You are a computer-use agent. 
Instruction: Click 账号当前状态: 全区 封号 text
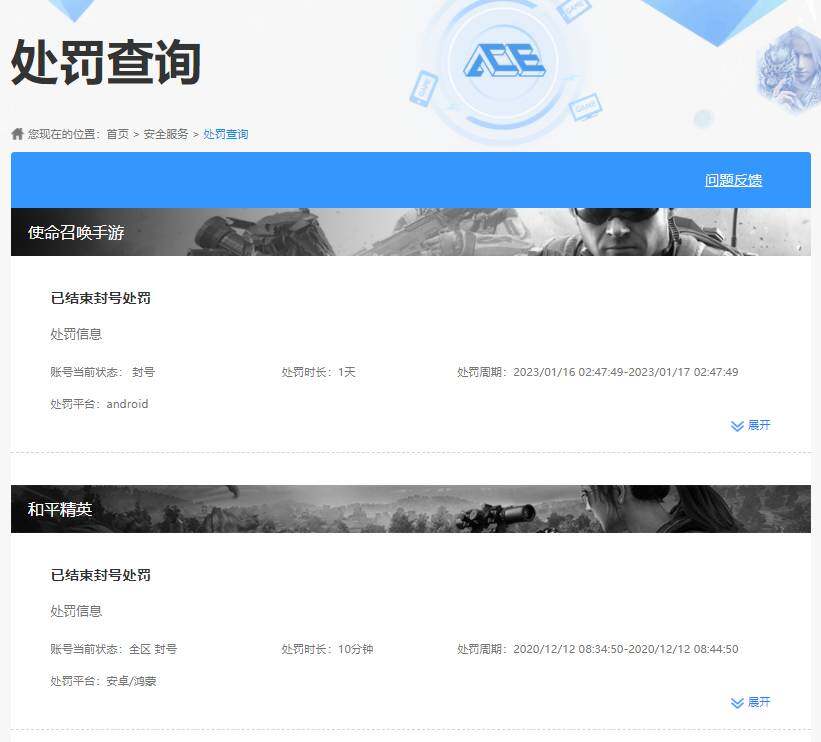pos(114,649)
